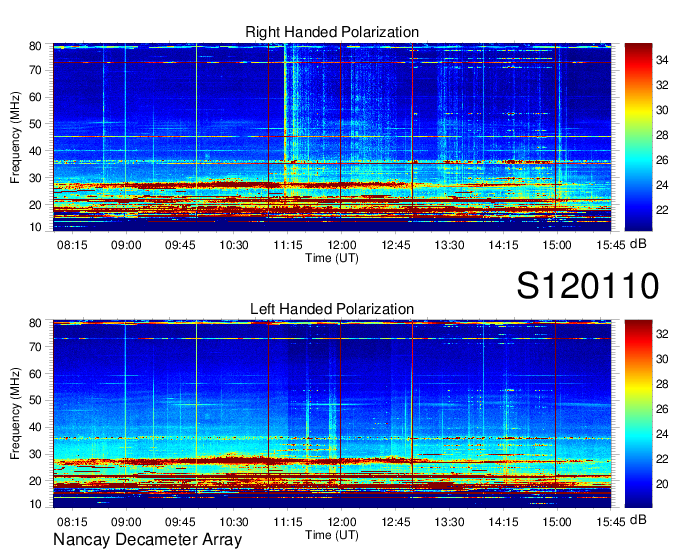Click the "08:15" tick of the Right Handed plot
Viewport: 680px width, 552px height.
click(x=72, y=245)
